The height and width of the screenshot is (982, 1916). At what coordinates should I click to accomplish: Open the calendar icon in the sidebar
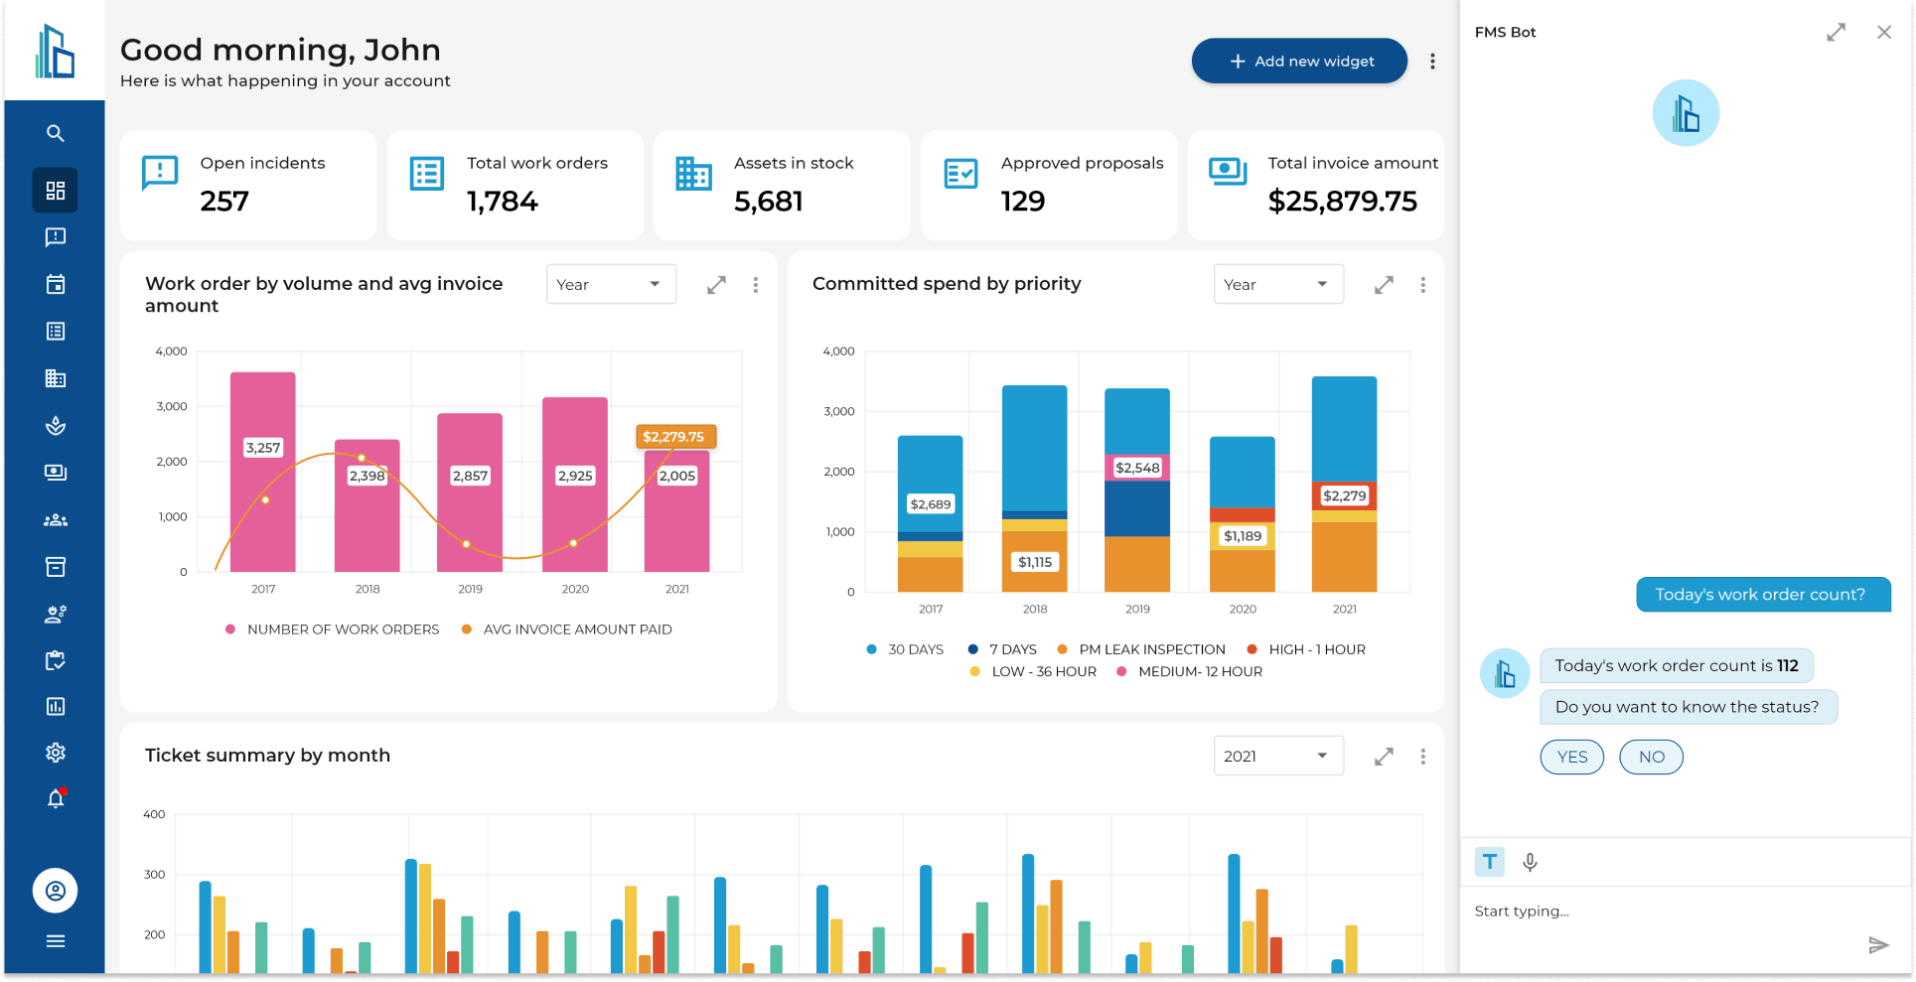coord(56,284)
